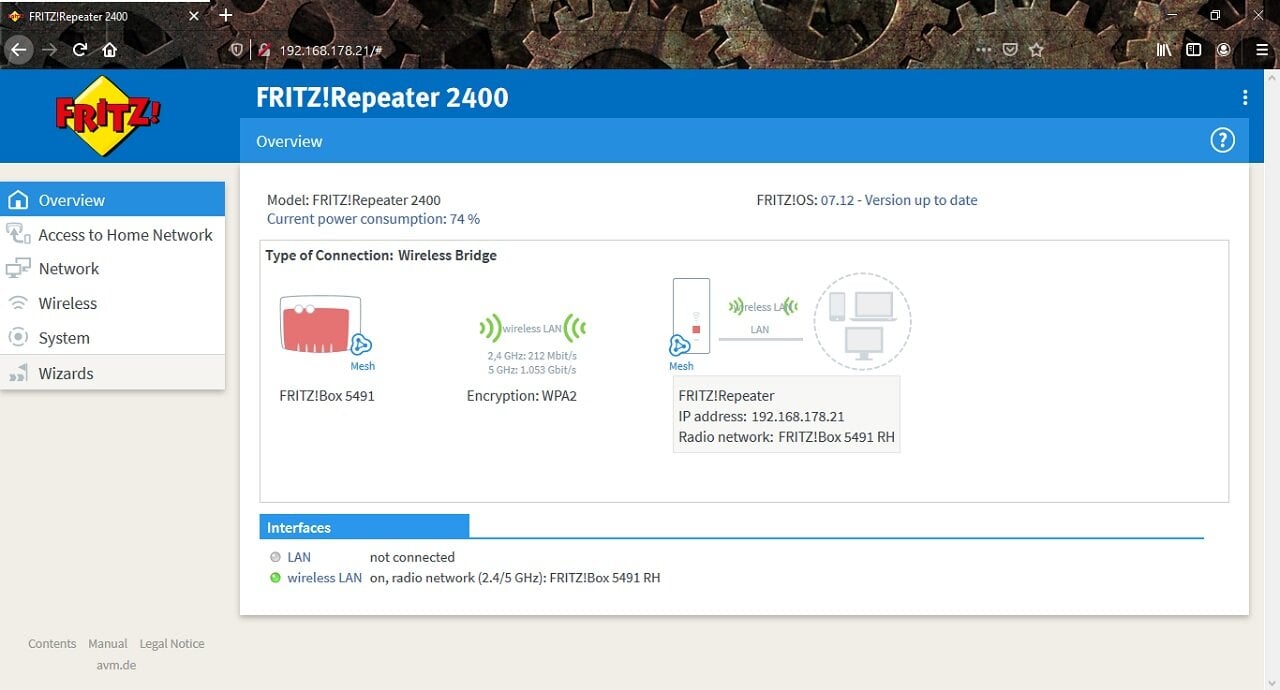1280x690 pixels.
Task: Toggle the browser sidebar icon
Action: coord(1193,49)
